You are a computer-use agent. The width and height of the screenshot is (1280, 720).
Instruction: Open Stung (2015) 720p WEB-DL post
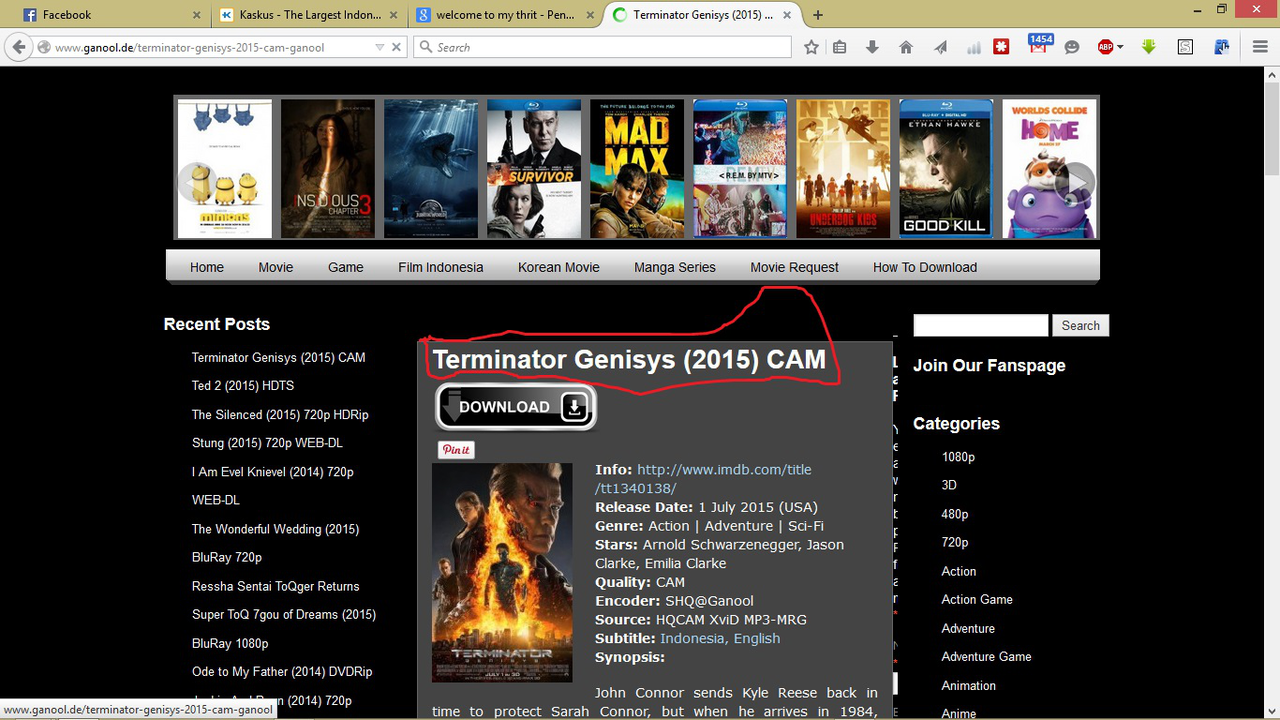click(x=267, y=442)
